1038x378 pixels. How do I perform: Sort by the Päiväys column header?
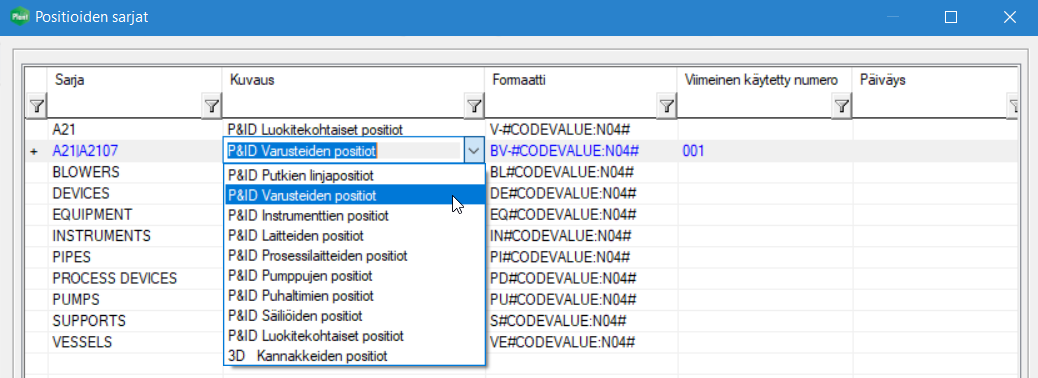point(935,80)
